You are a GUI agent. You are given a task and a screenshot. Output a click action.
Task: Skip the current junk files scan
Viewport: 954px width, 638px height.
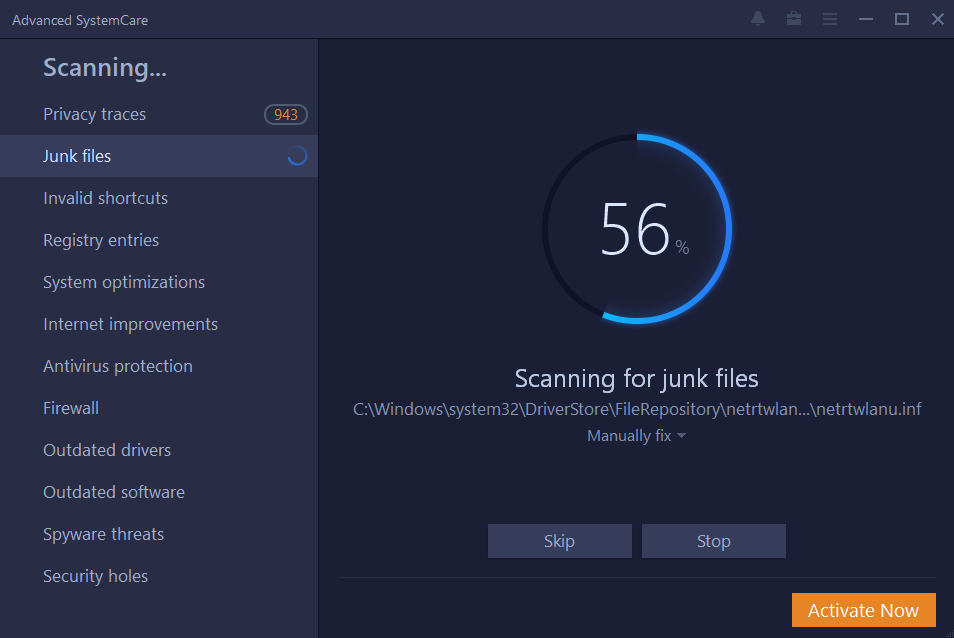click(560, 541)
